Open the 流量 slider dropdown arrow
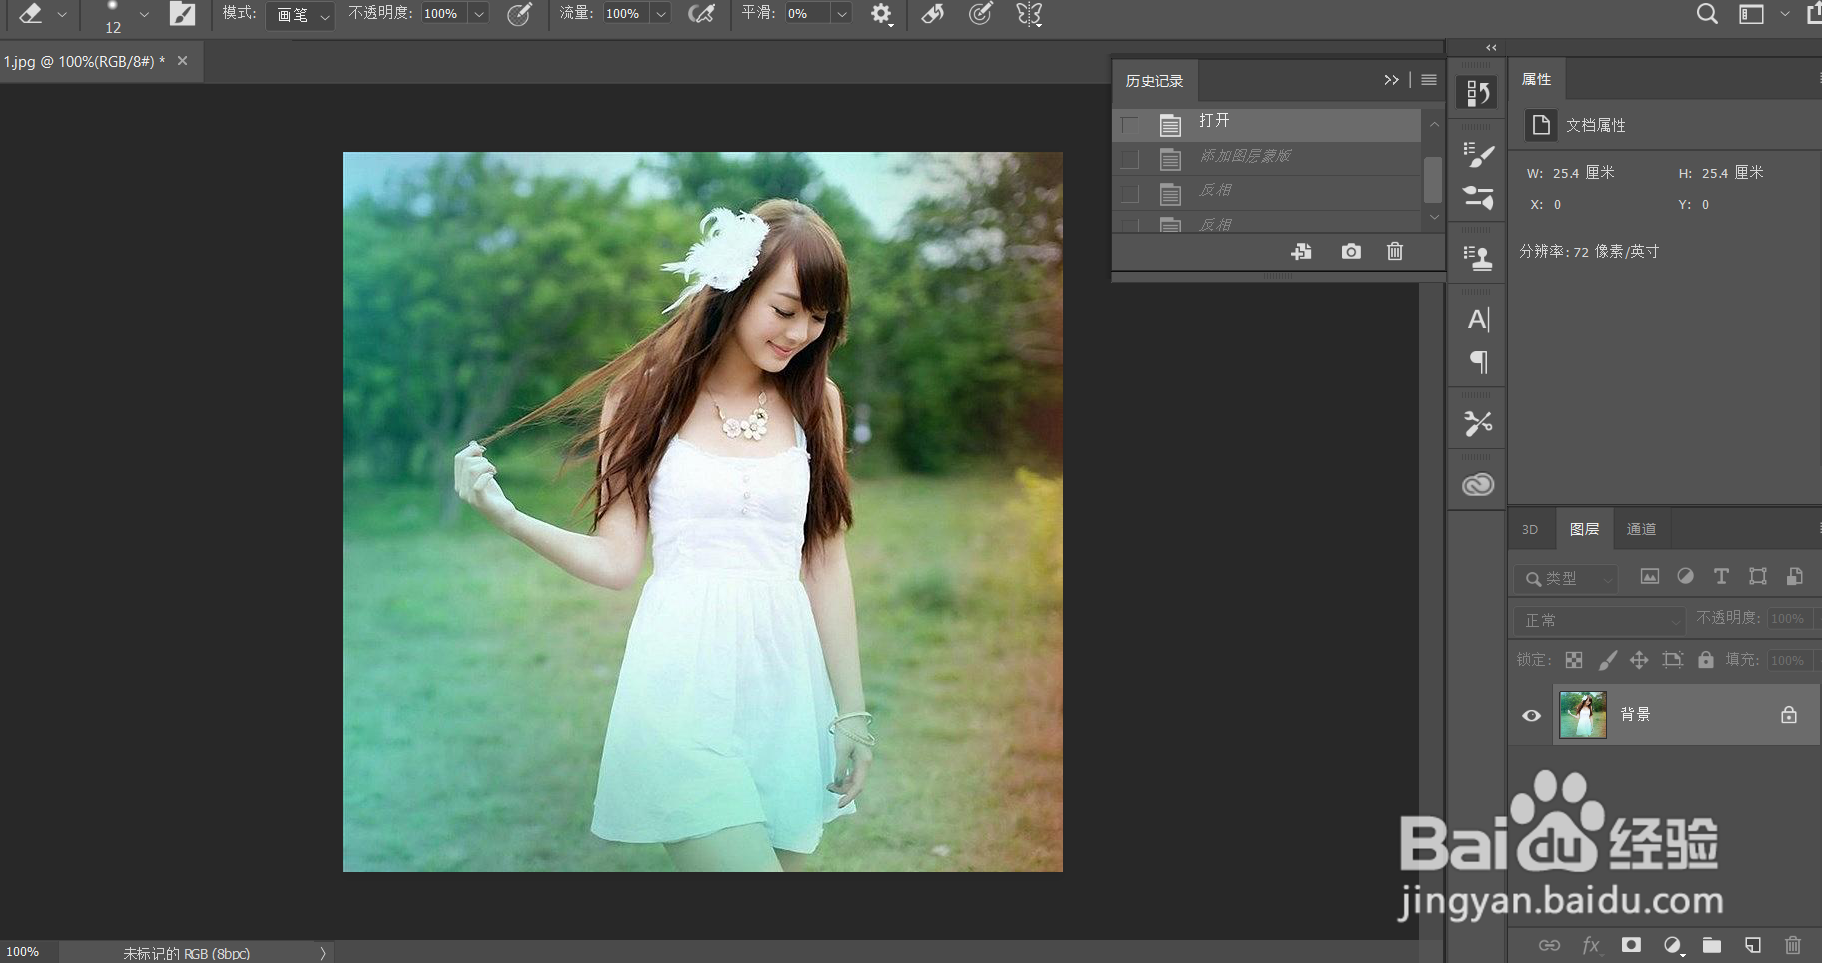 661,13
